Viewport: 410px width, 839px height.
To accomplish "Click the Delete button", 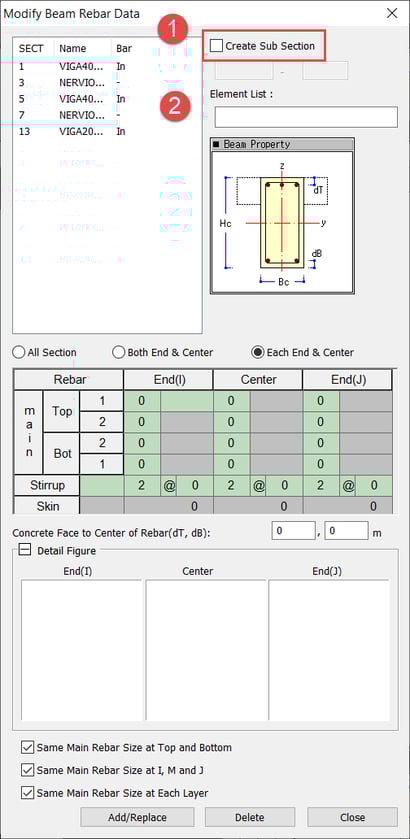I will [x=249, y=818].
